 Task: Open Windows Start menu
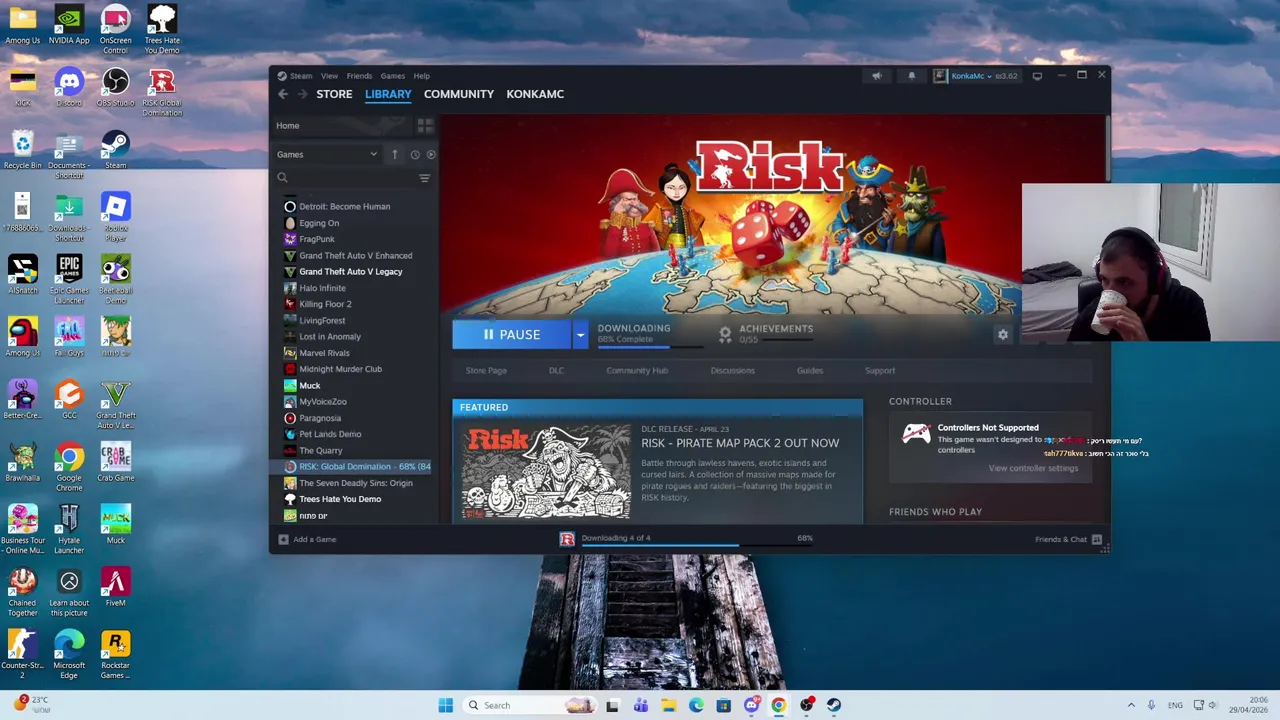pos(446,705)
